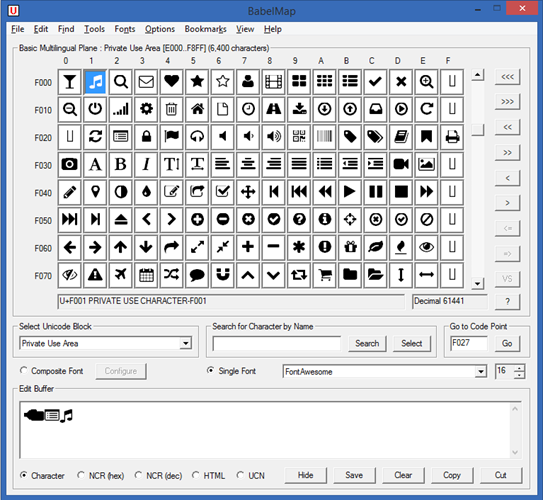Clear the edit buffer
This screenshot has height=500, width=543.
point(403,475)
